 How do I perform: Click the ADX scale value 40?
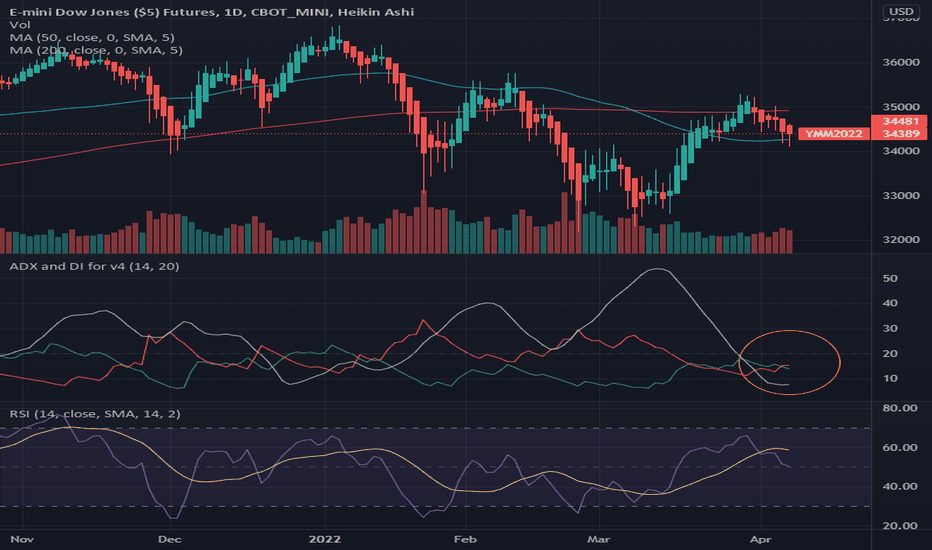890,303
